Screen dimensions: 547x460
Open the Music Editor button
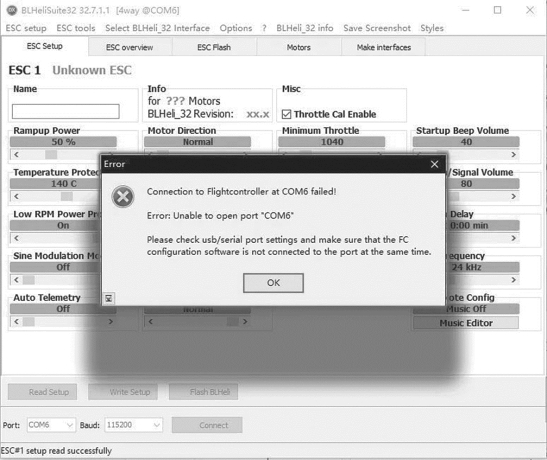[x=466, y=323]
